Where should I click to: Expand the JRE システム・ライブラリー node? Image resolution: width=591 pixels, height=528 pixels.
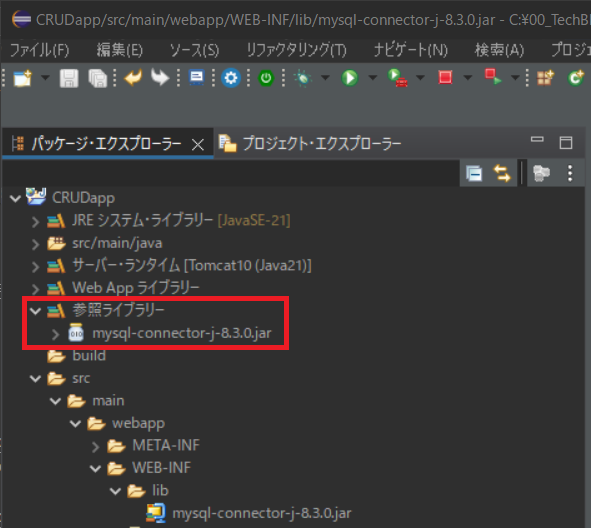coord(35,221)
